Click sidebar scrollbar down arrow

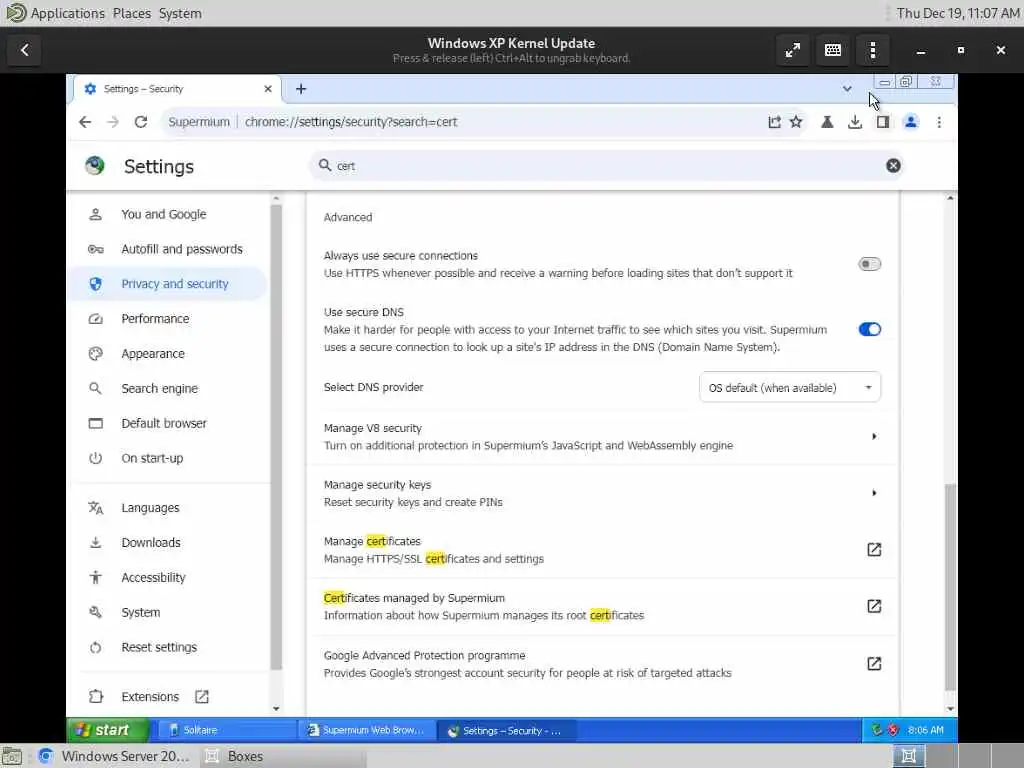tap(276, 709)
